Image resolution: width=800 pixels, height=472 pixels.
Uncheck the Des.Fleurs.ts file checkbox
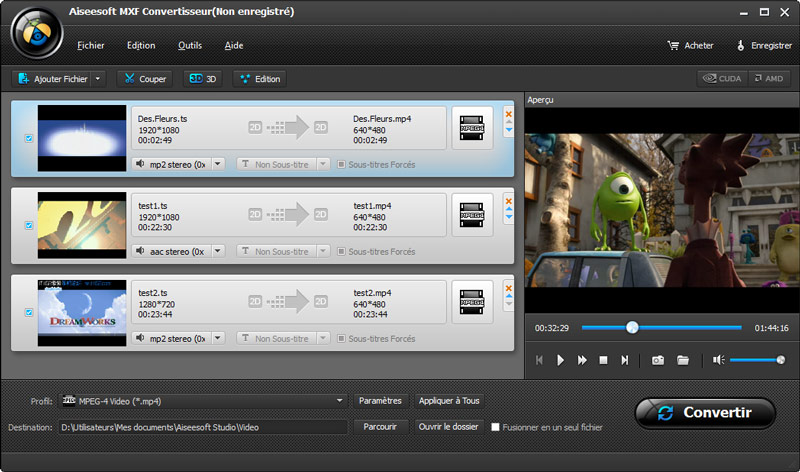pyautogui.click(x=29, y=138)
